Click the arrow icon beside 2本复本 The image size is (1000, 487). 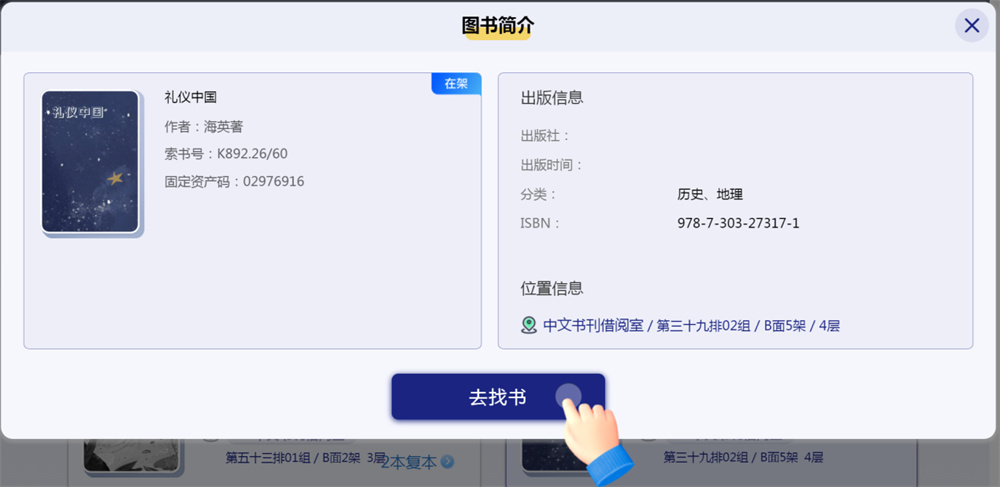tap(447, 462)
